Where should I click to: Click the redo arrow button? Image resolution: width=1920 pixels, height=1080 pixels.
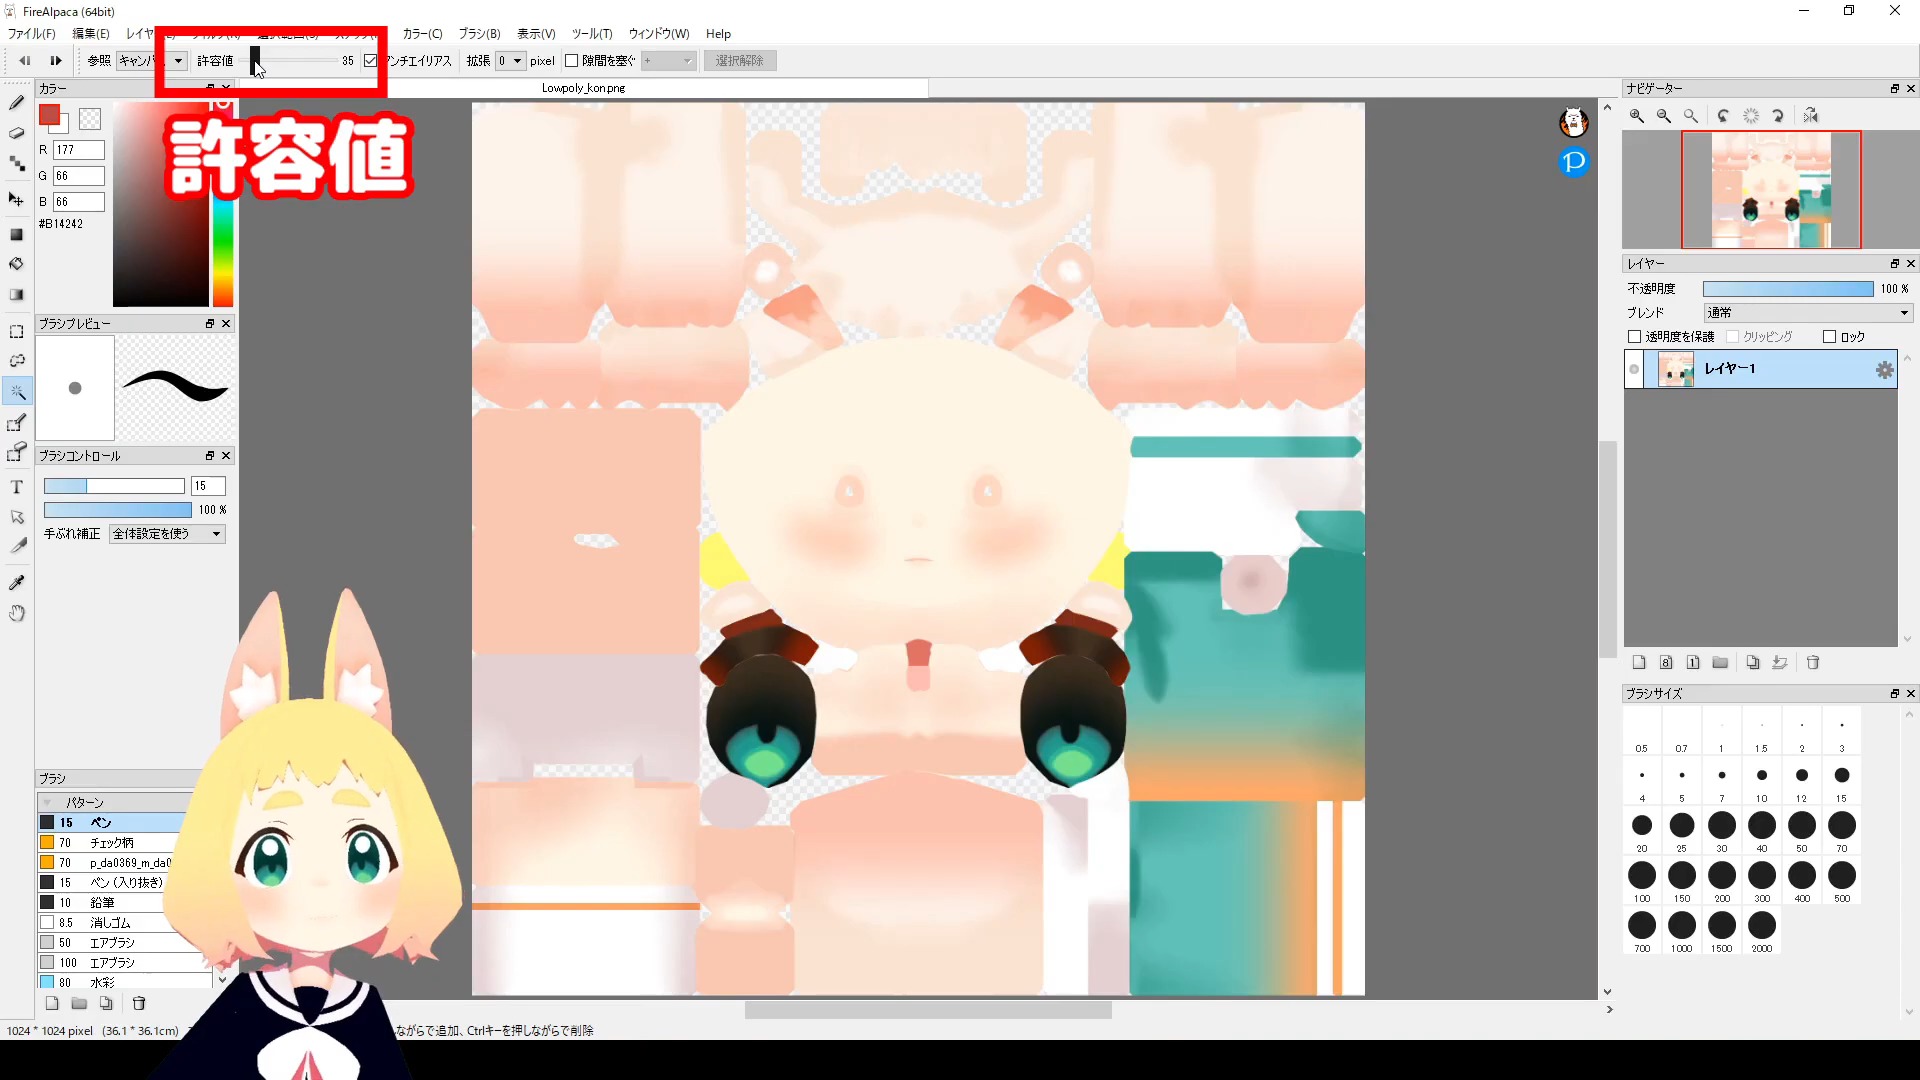pos(56,61)
